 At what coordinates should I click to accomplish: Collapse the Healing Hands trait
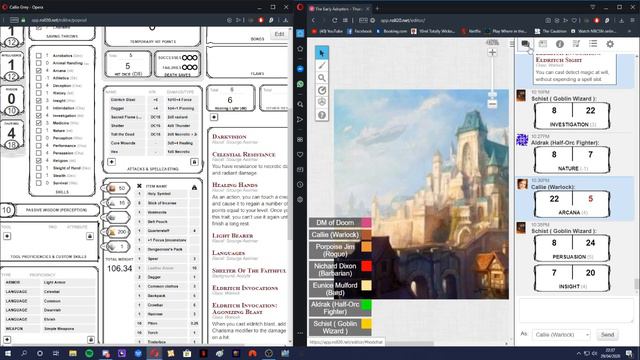(x=235, y=185)
